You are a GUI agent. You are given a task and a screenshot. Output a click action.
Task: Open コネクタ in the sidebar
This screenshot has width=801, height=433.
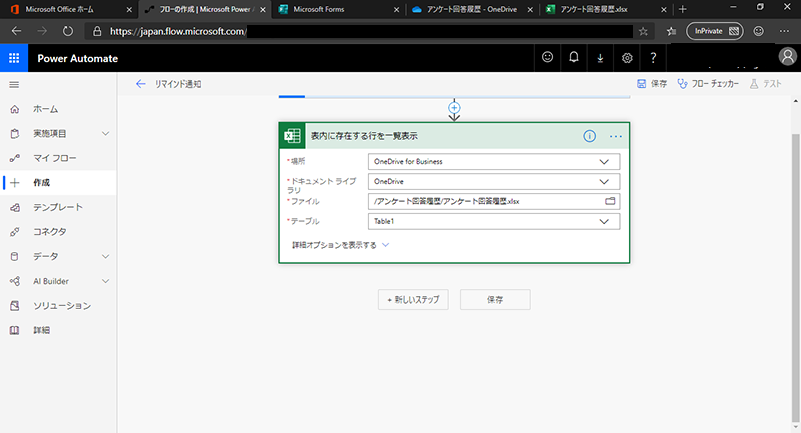coord(58,231)
